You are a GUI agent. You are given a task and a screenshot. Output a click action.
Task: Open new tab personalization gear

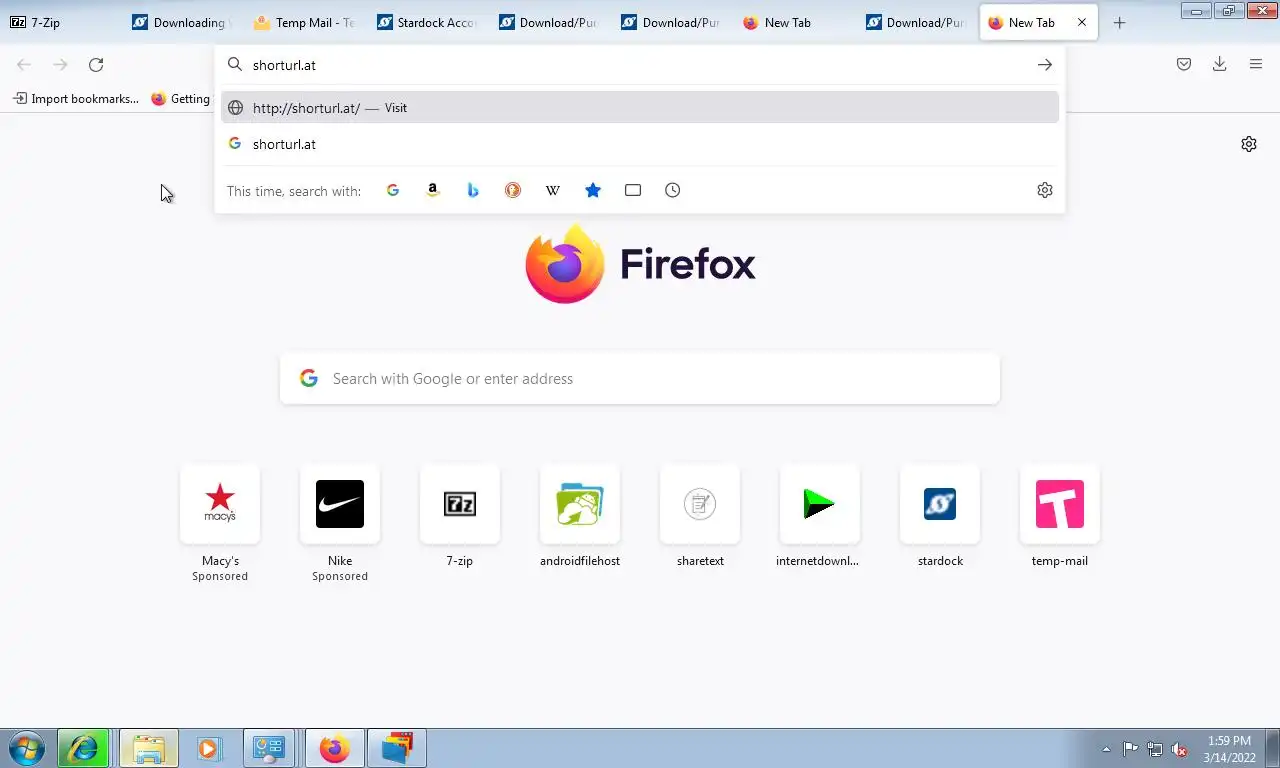tap(1249, 144)
